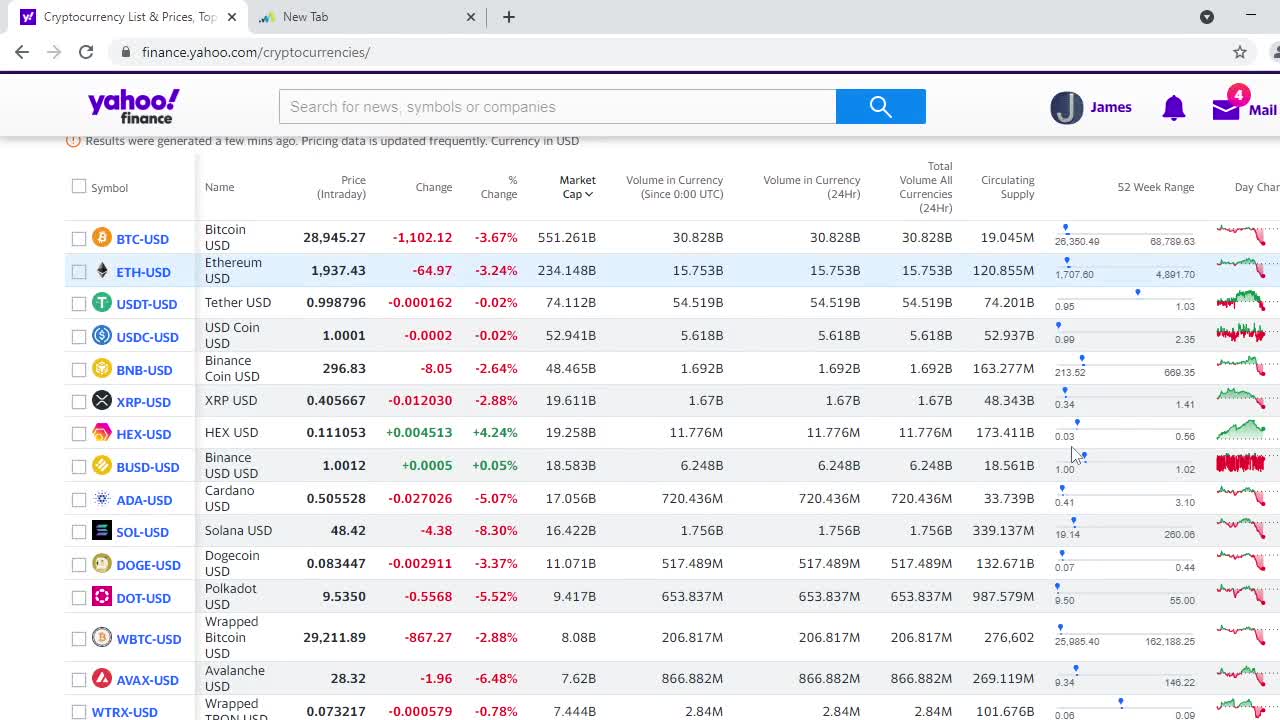Check the DOGE-USD row checkbox
The image size is (1280, 720).
[x=79, y=565]
